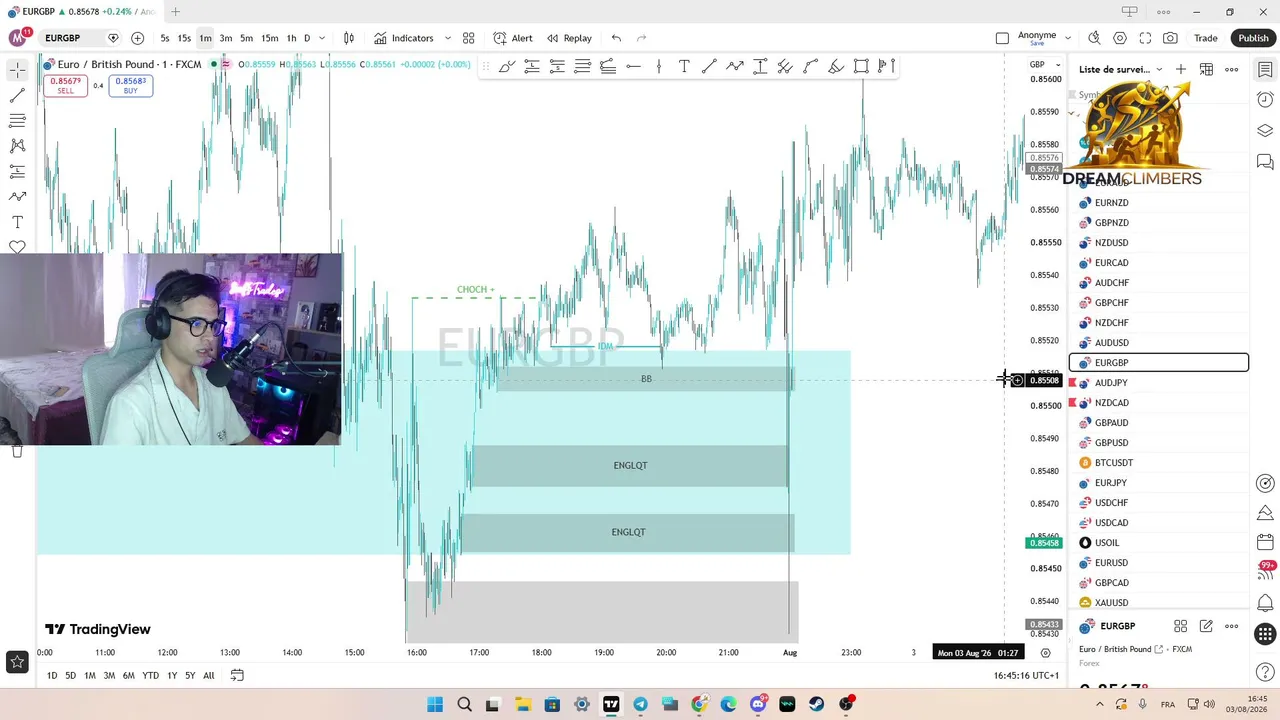The width and height of the screenshot is (1280, 720).
Task: Switch to the 5m timeframe
Action: [246, 38]
